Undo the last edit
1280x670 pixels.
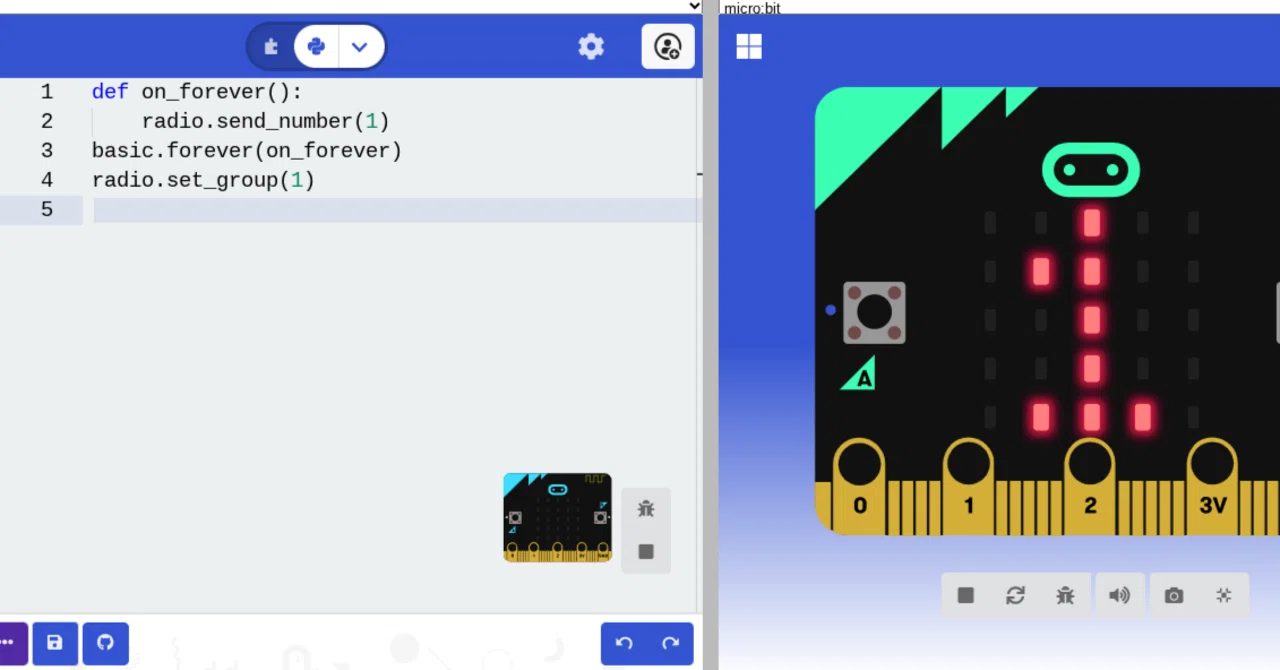624,643
